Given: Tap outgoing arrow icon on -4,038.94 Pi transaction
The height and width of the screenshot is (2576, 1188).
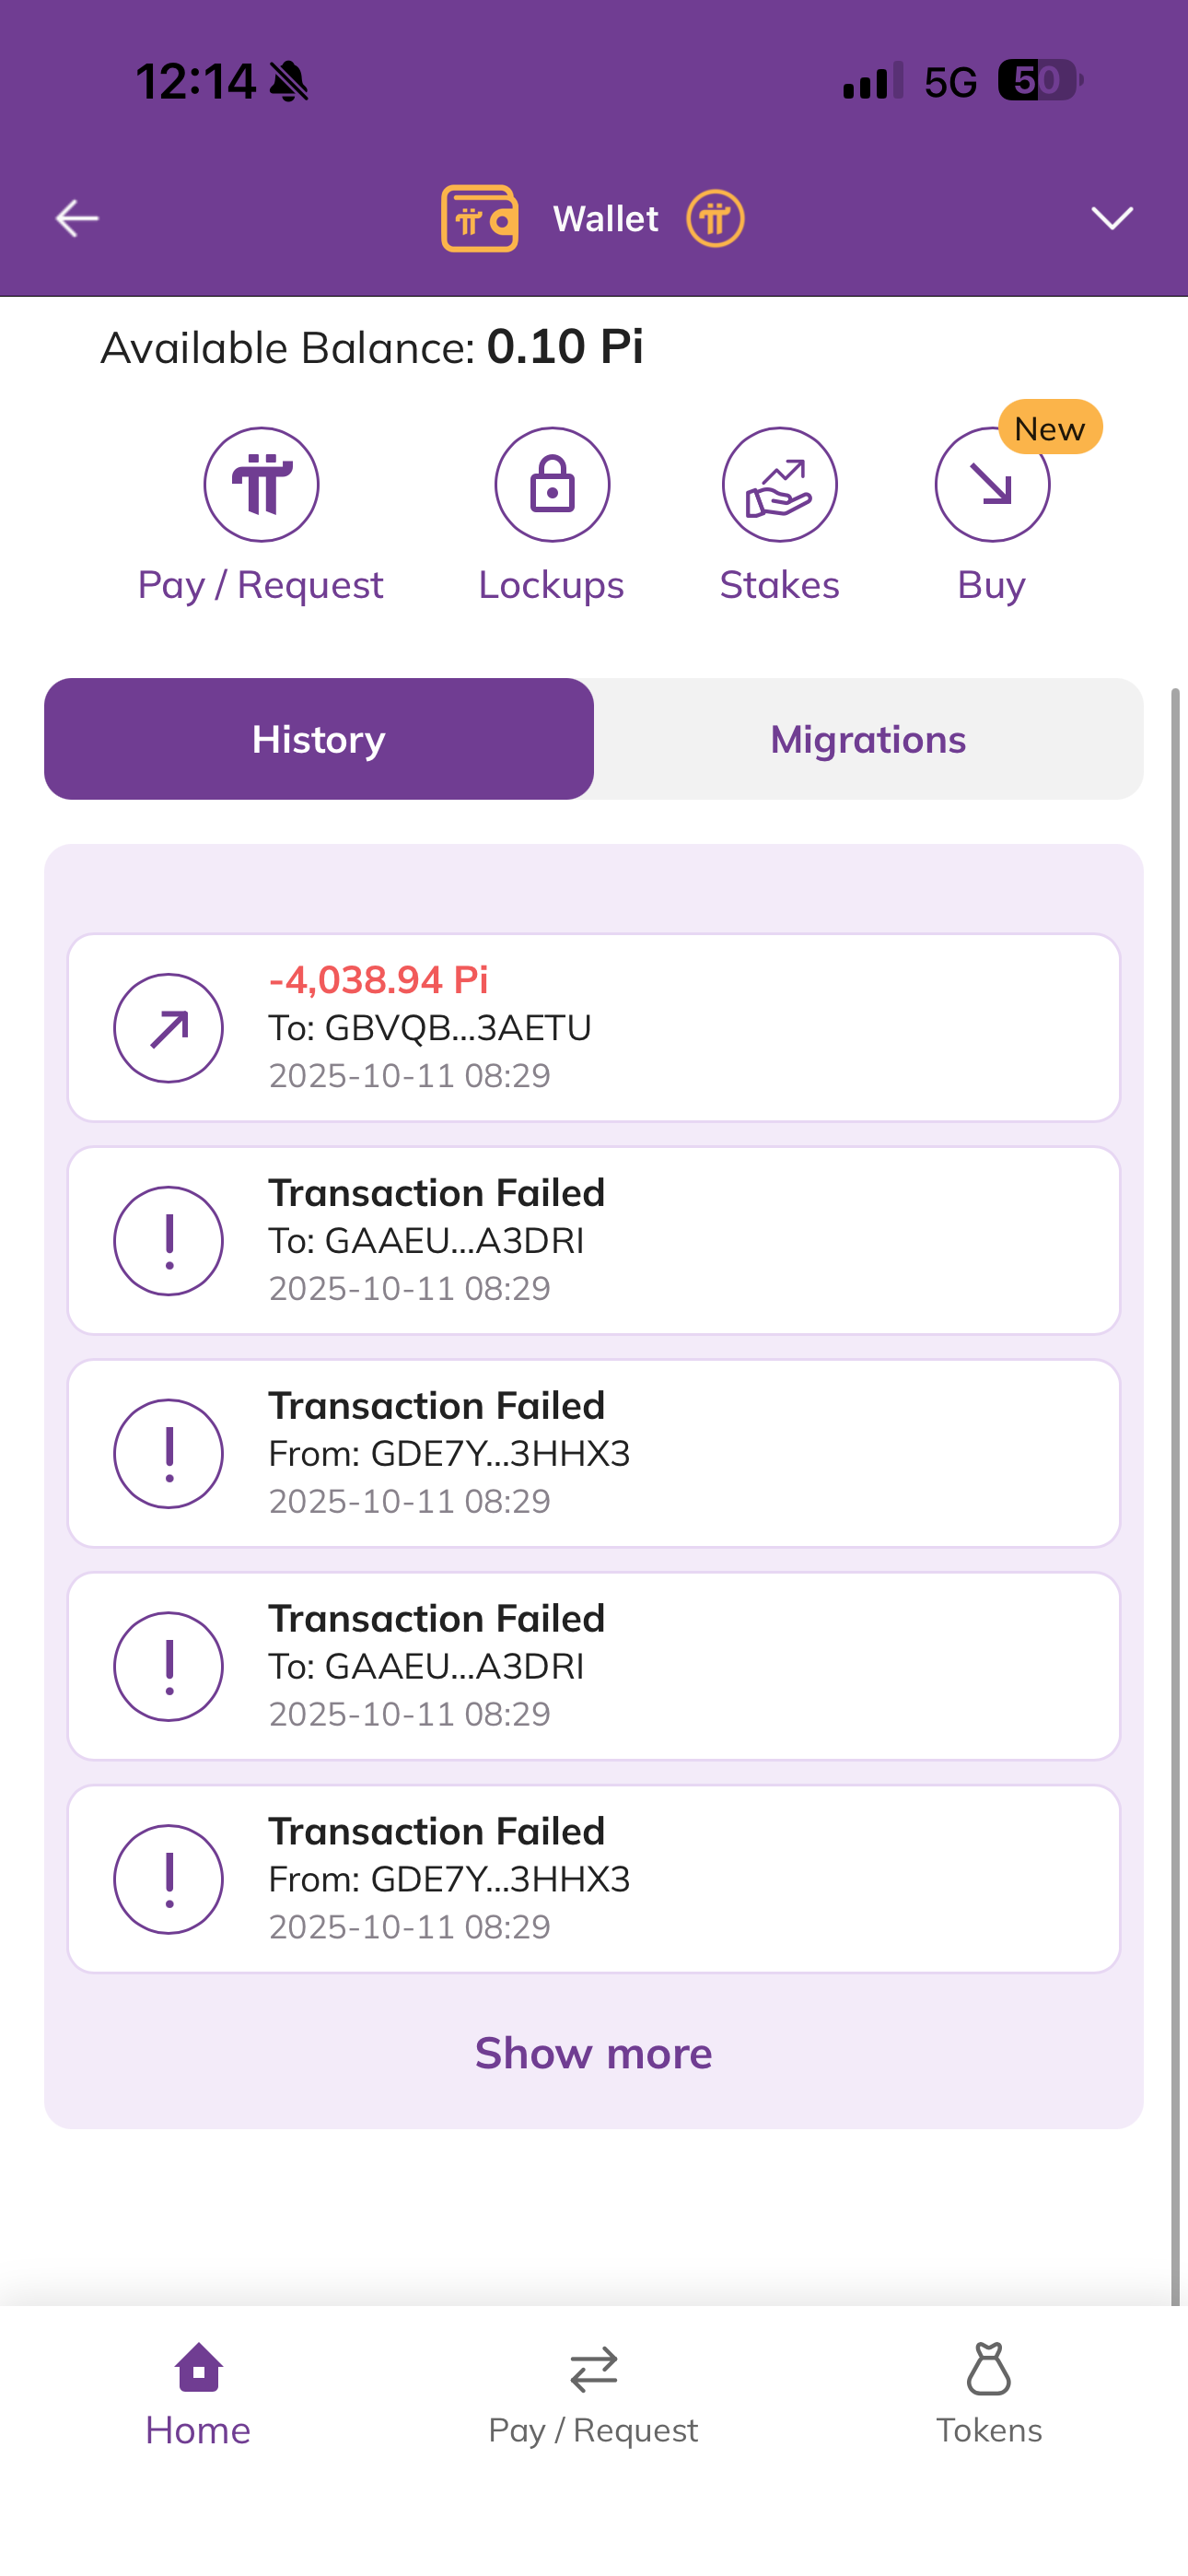Looking at the screenshot, I should point(168,1028).
